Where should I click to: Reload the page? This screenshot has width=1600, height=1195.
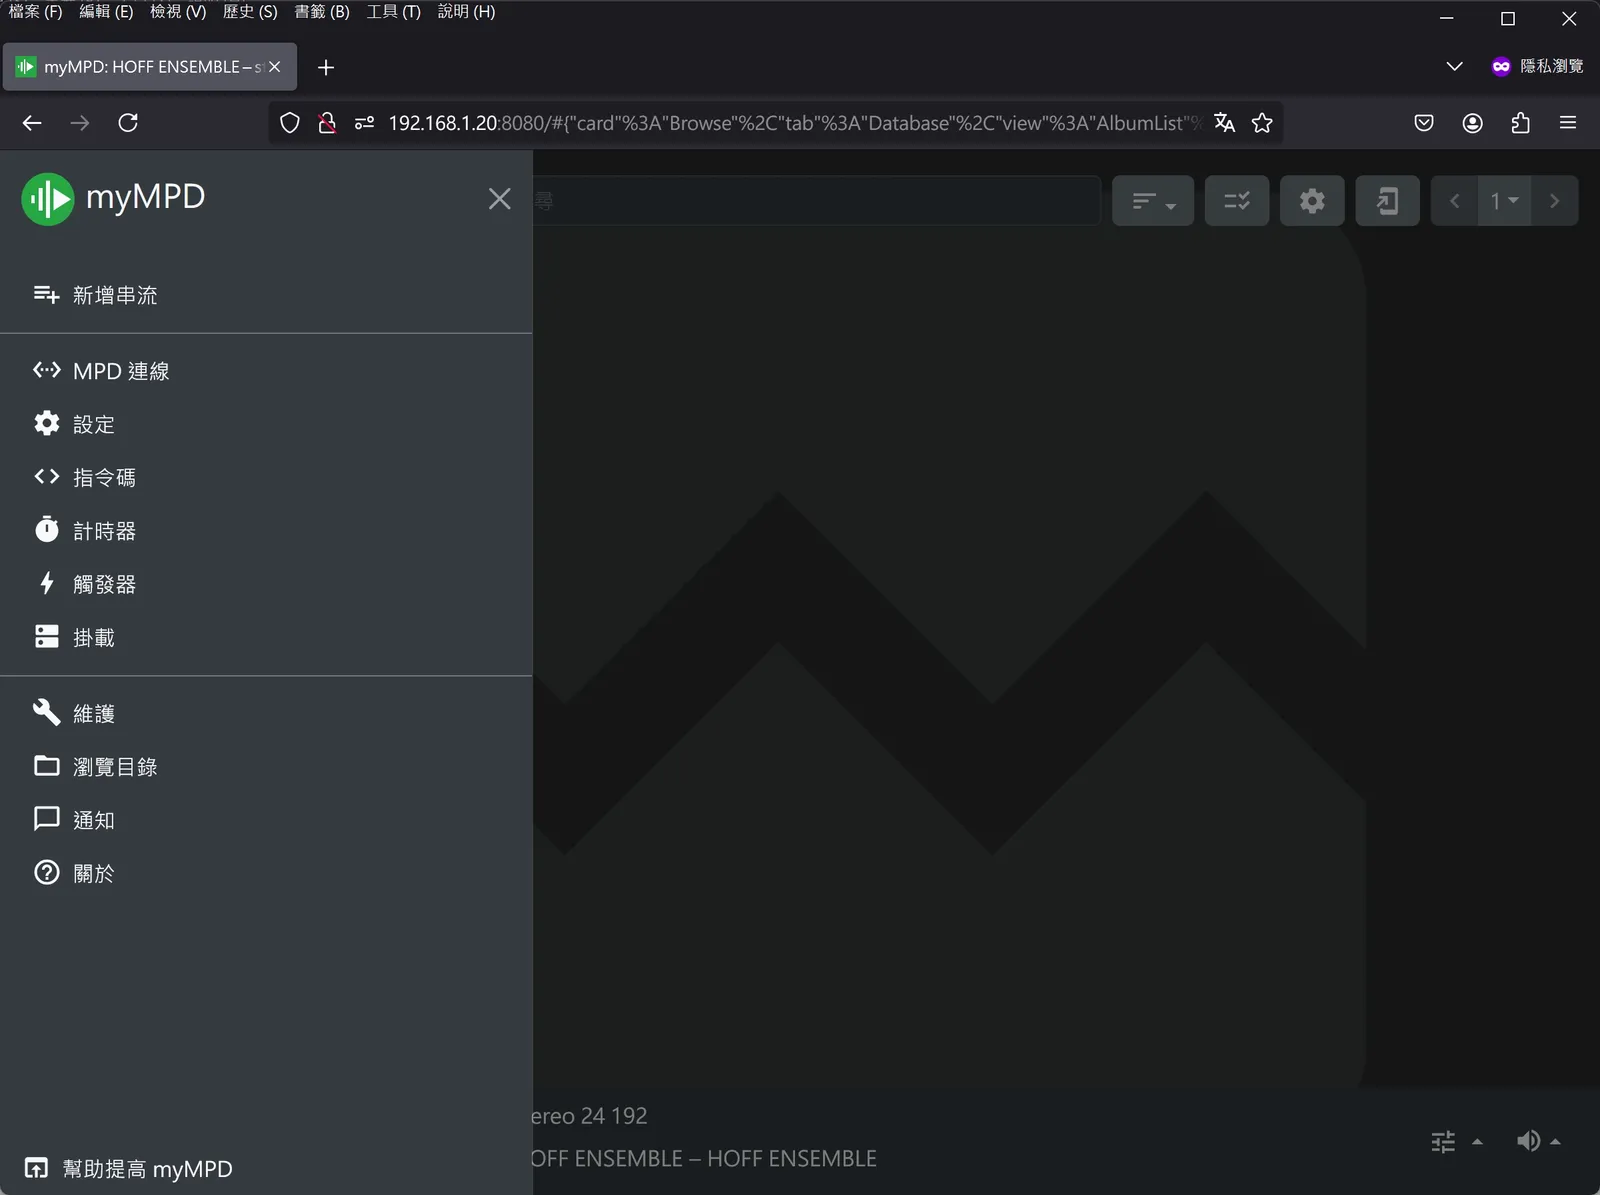click(128, 123)
